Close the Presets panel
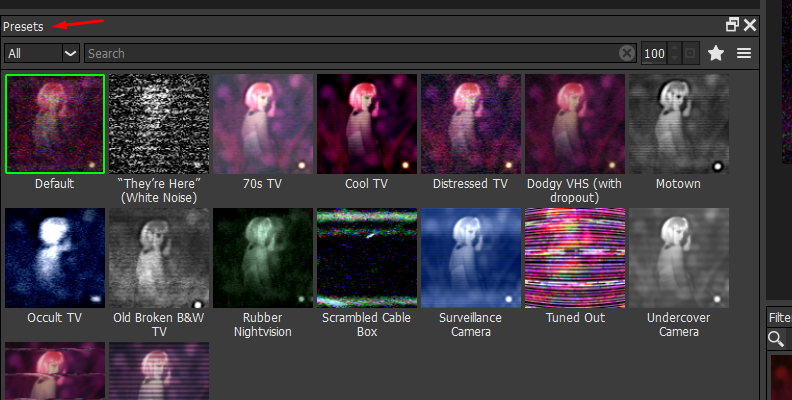 click(x=750, y=24)
